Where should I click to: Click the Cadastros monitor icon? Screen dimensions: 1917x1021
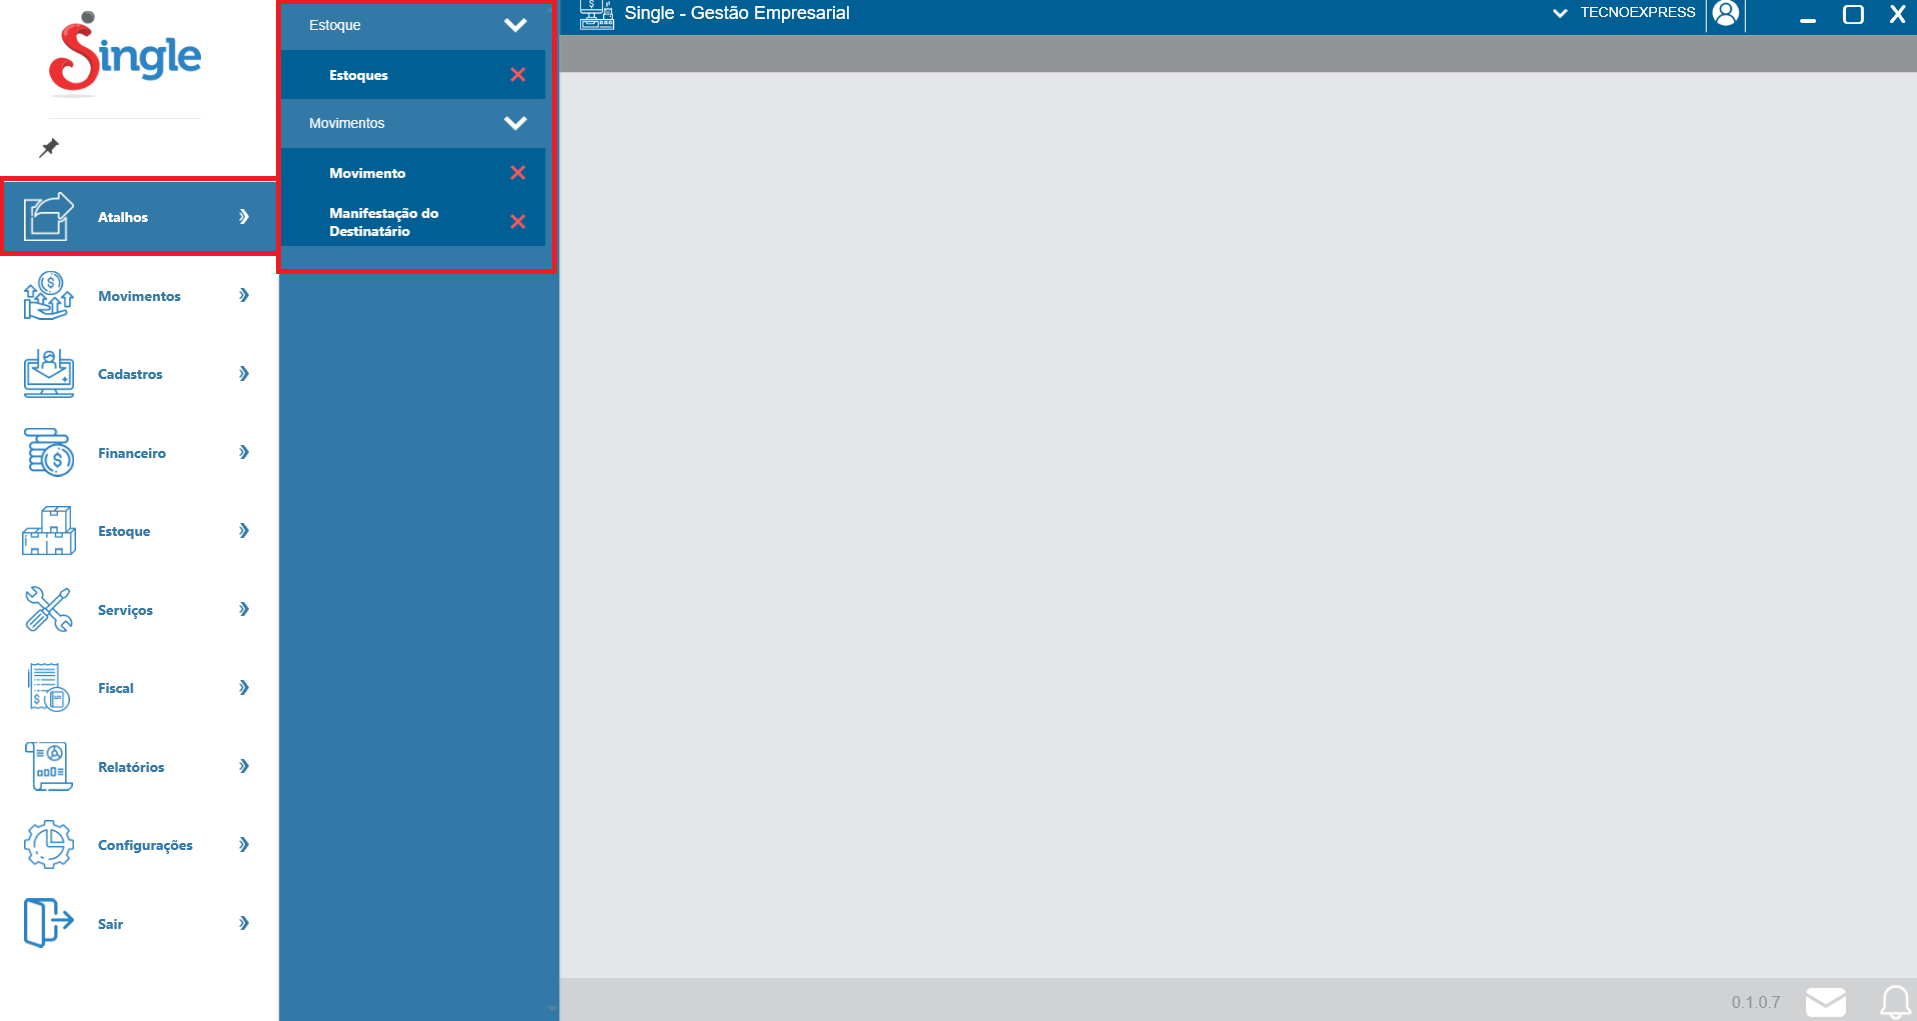(48, 374)
